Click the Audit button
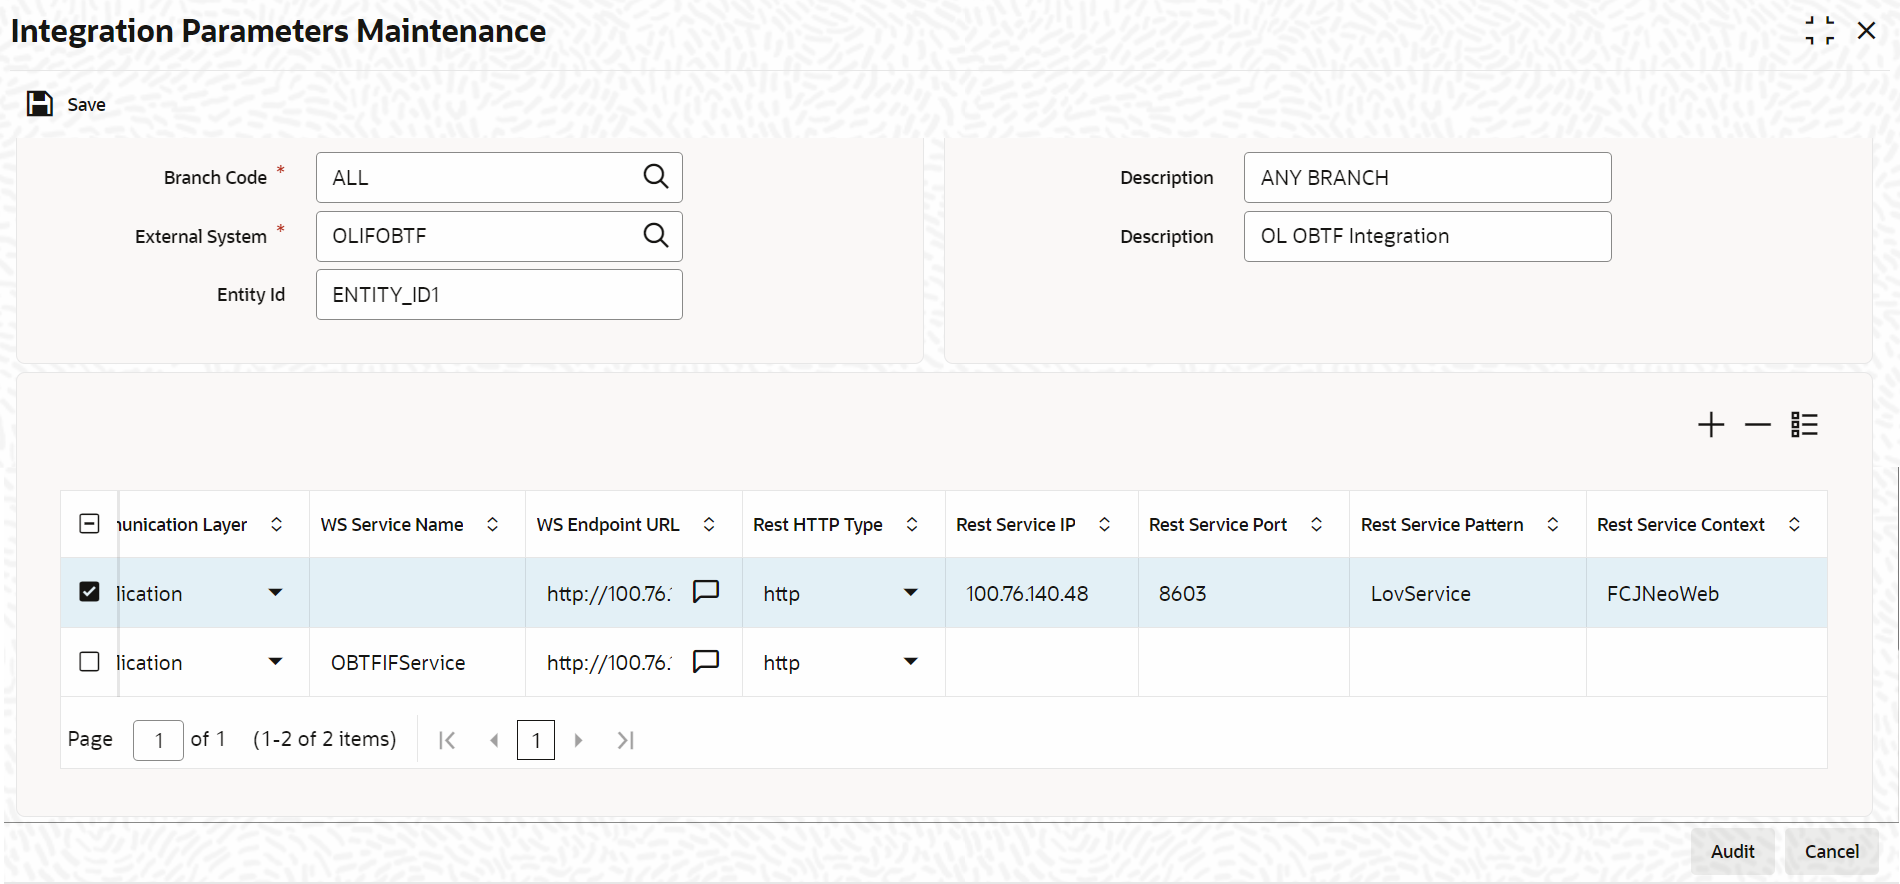 (x=1733, y=851)
